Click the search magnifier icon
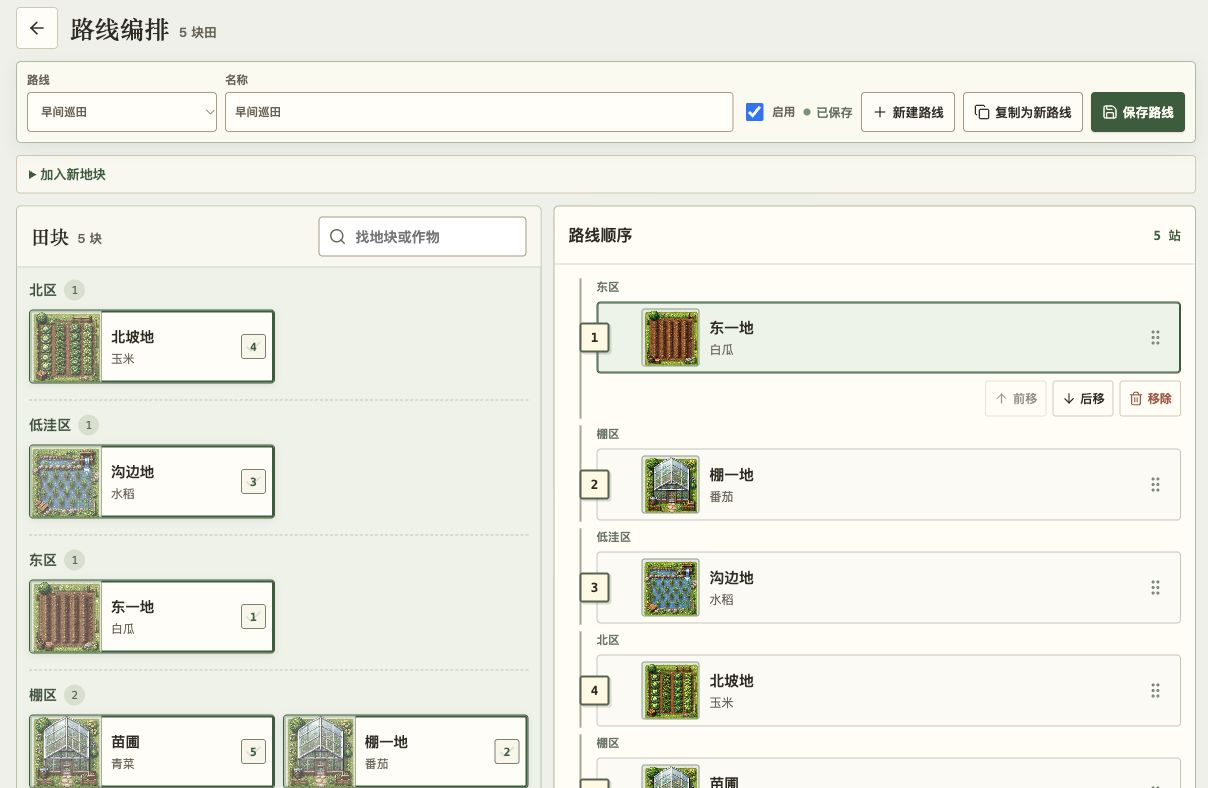1208x788 pixels. click(x=337, y=236)
